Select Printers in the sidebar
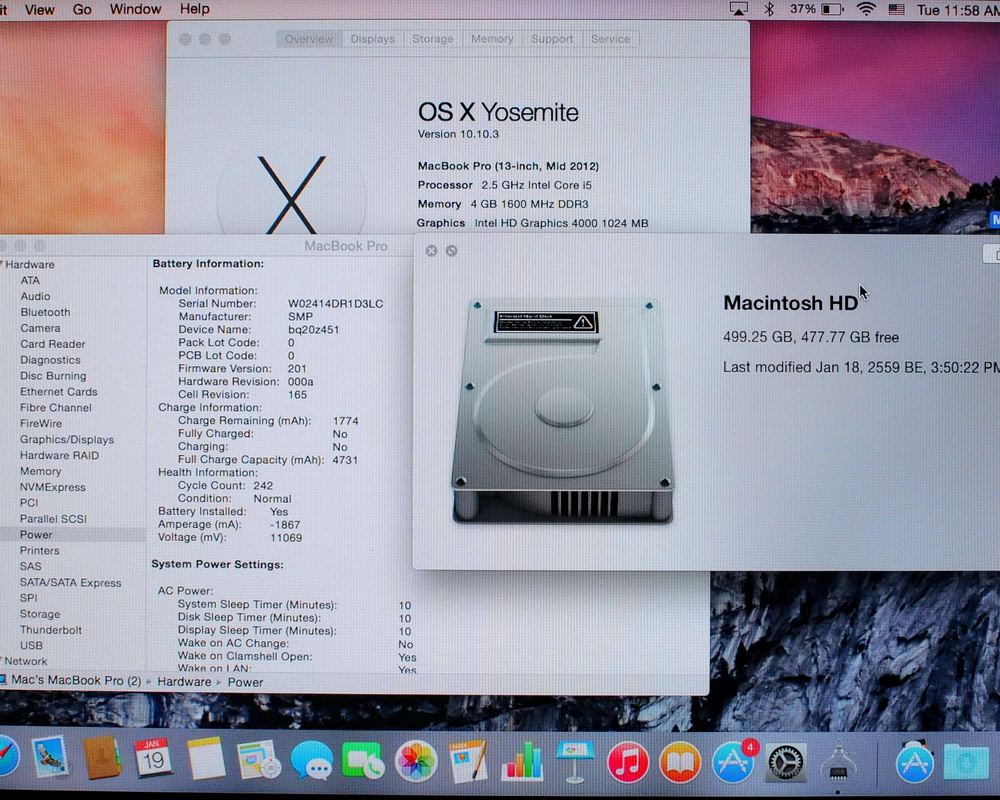The image size is (1000, 800). click(40, 551)
